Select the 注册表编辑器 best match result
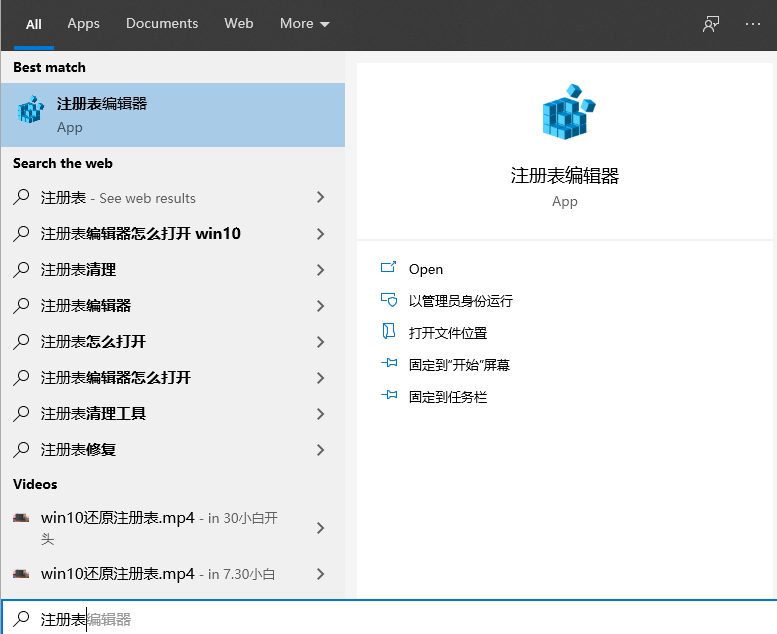The image size is (777, 634). [173, 115]
